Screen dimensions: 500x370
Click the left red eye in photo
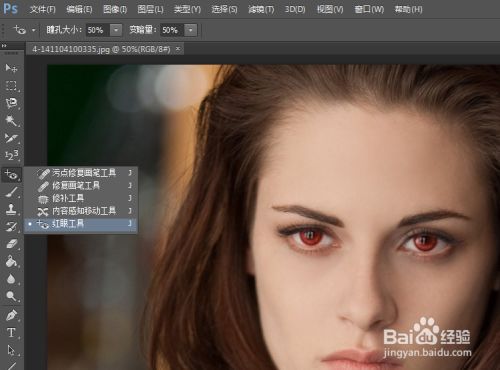pyautogui.click(x=310, y=237)
